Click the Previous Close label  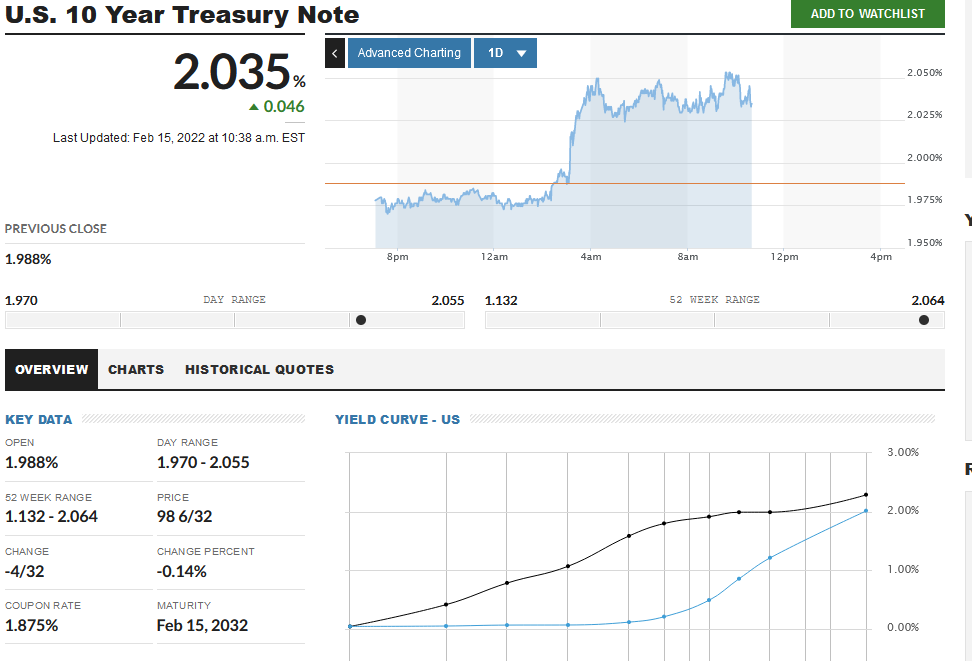click(x=56, y=229)
